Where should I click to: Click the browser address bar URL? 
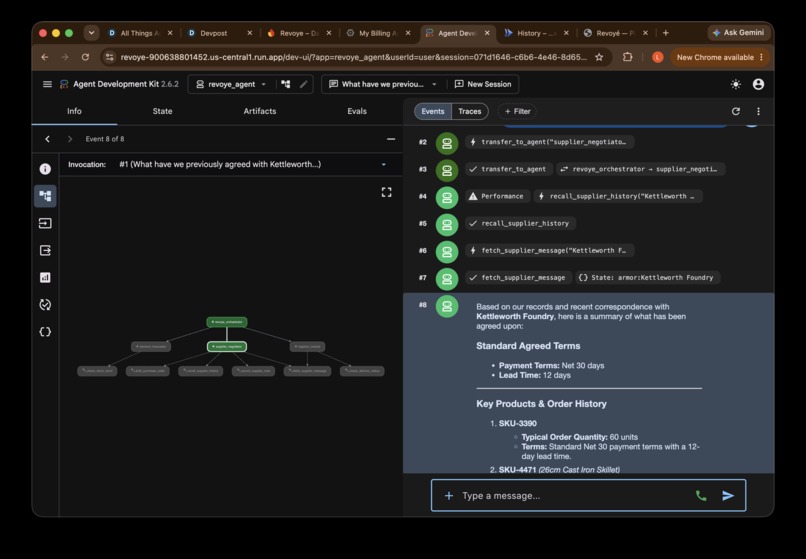[x=353, y=57]
